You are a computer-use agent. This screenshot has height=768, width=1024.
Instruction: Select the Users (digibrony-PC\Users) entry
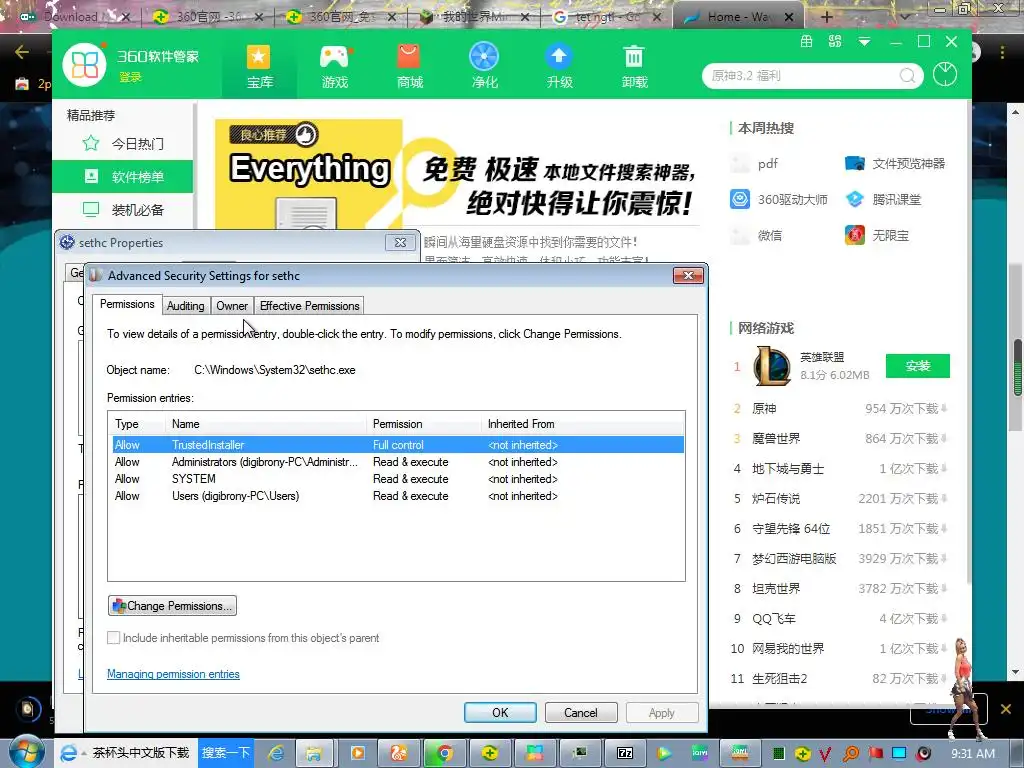(x=398, y=496)
